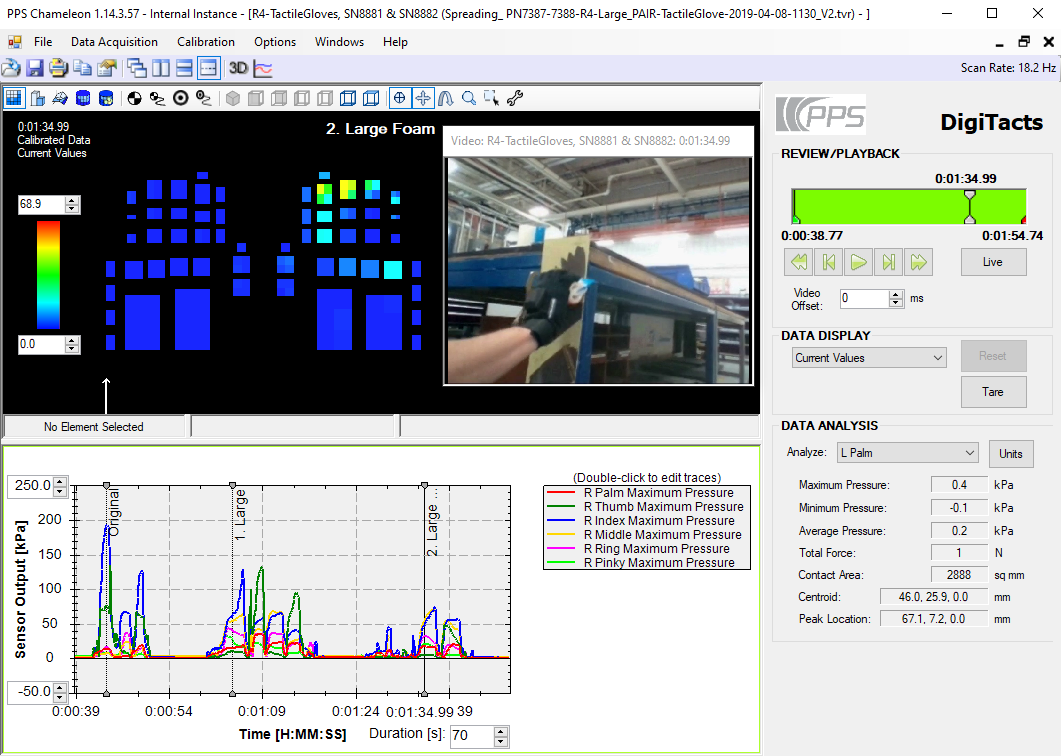Expand the Analyze L Palm dropdown

(969, 453)
